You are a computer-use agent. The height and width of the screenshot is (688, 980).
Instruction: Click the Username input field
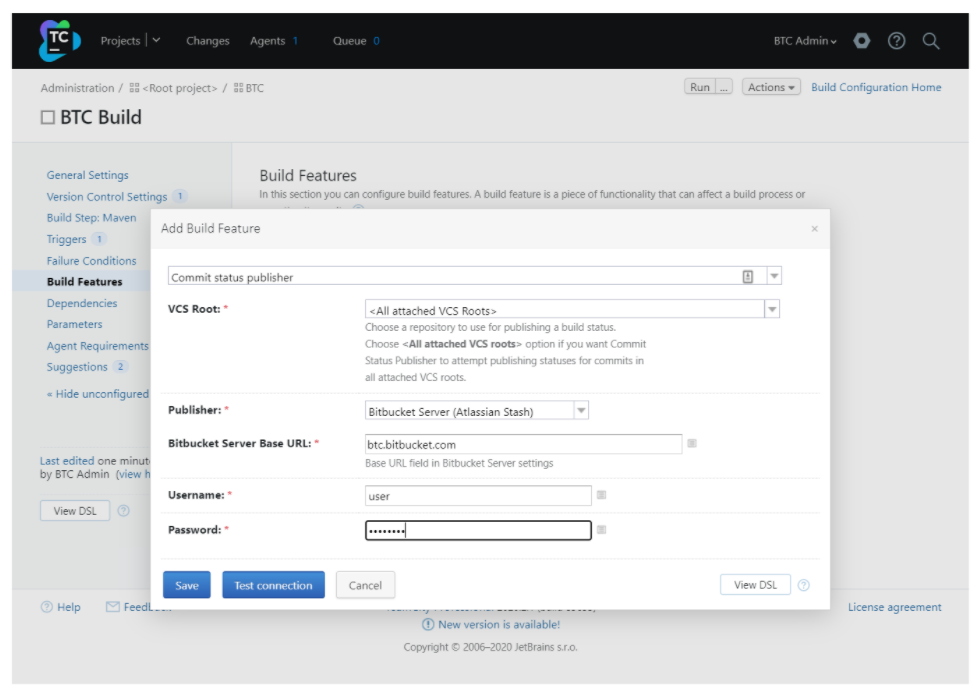click(x=478, y=496)
